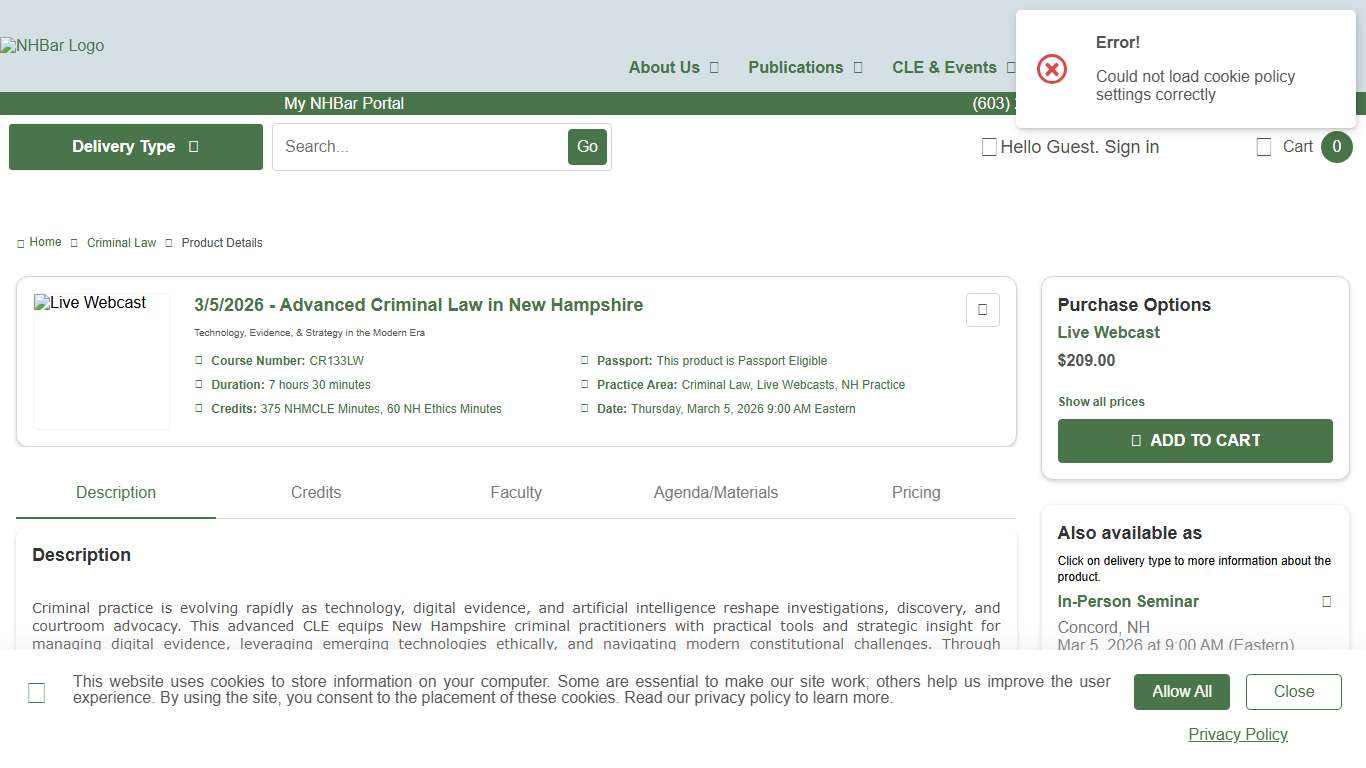This screenshot has height=768, width=1366.
Task: Click the cart icon inside ADD TO CART
Action: pyautogui.click(x=1136, y=440)
